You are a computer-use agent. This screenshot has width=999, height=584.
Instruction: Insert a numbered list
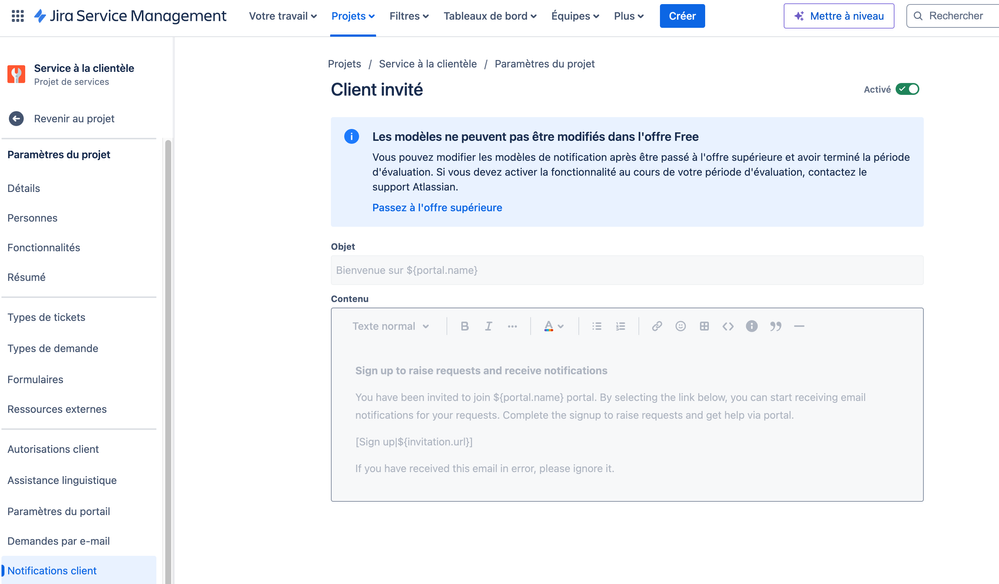tap(621, 326)
